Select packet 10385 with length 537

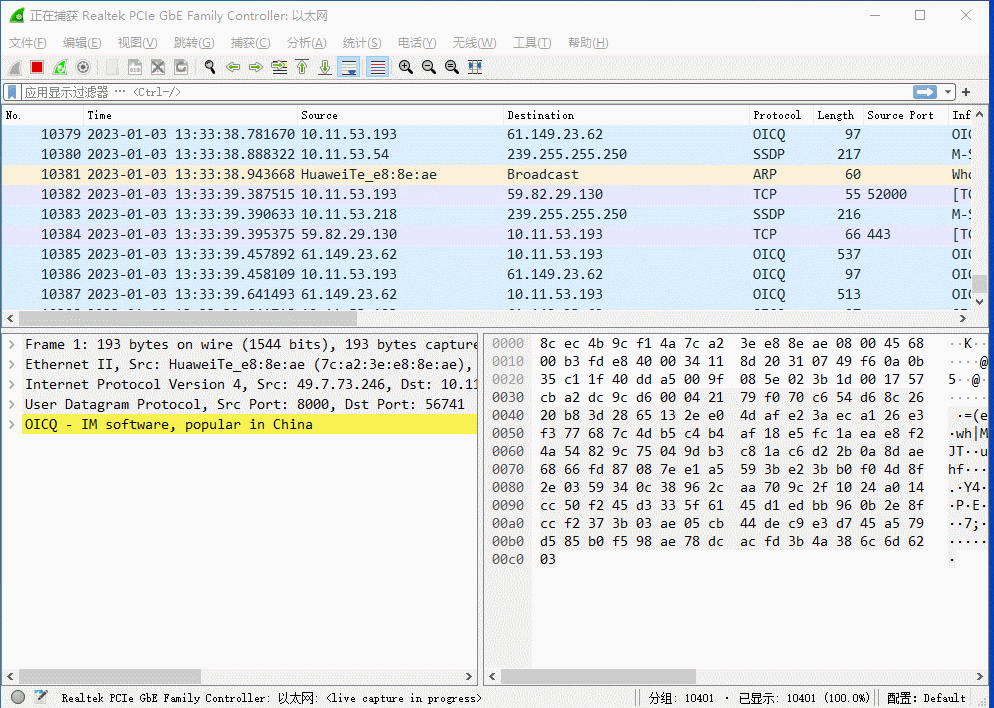(x=487, y=254)
